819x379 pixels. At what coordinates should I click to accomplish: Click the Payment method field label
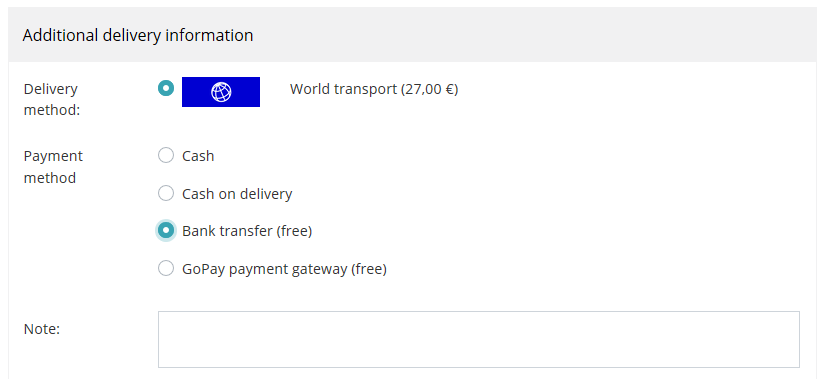point(53,167)
